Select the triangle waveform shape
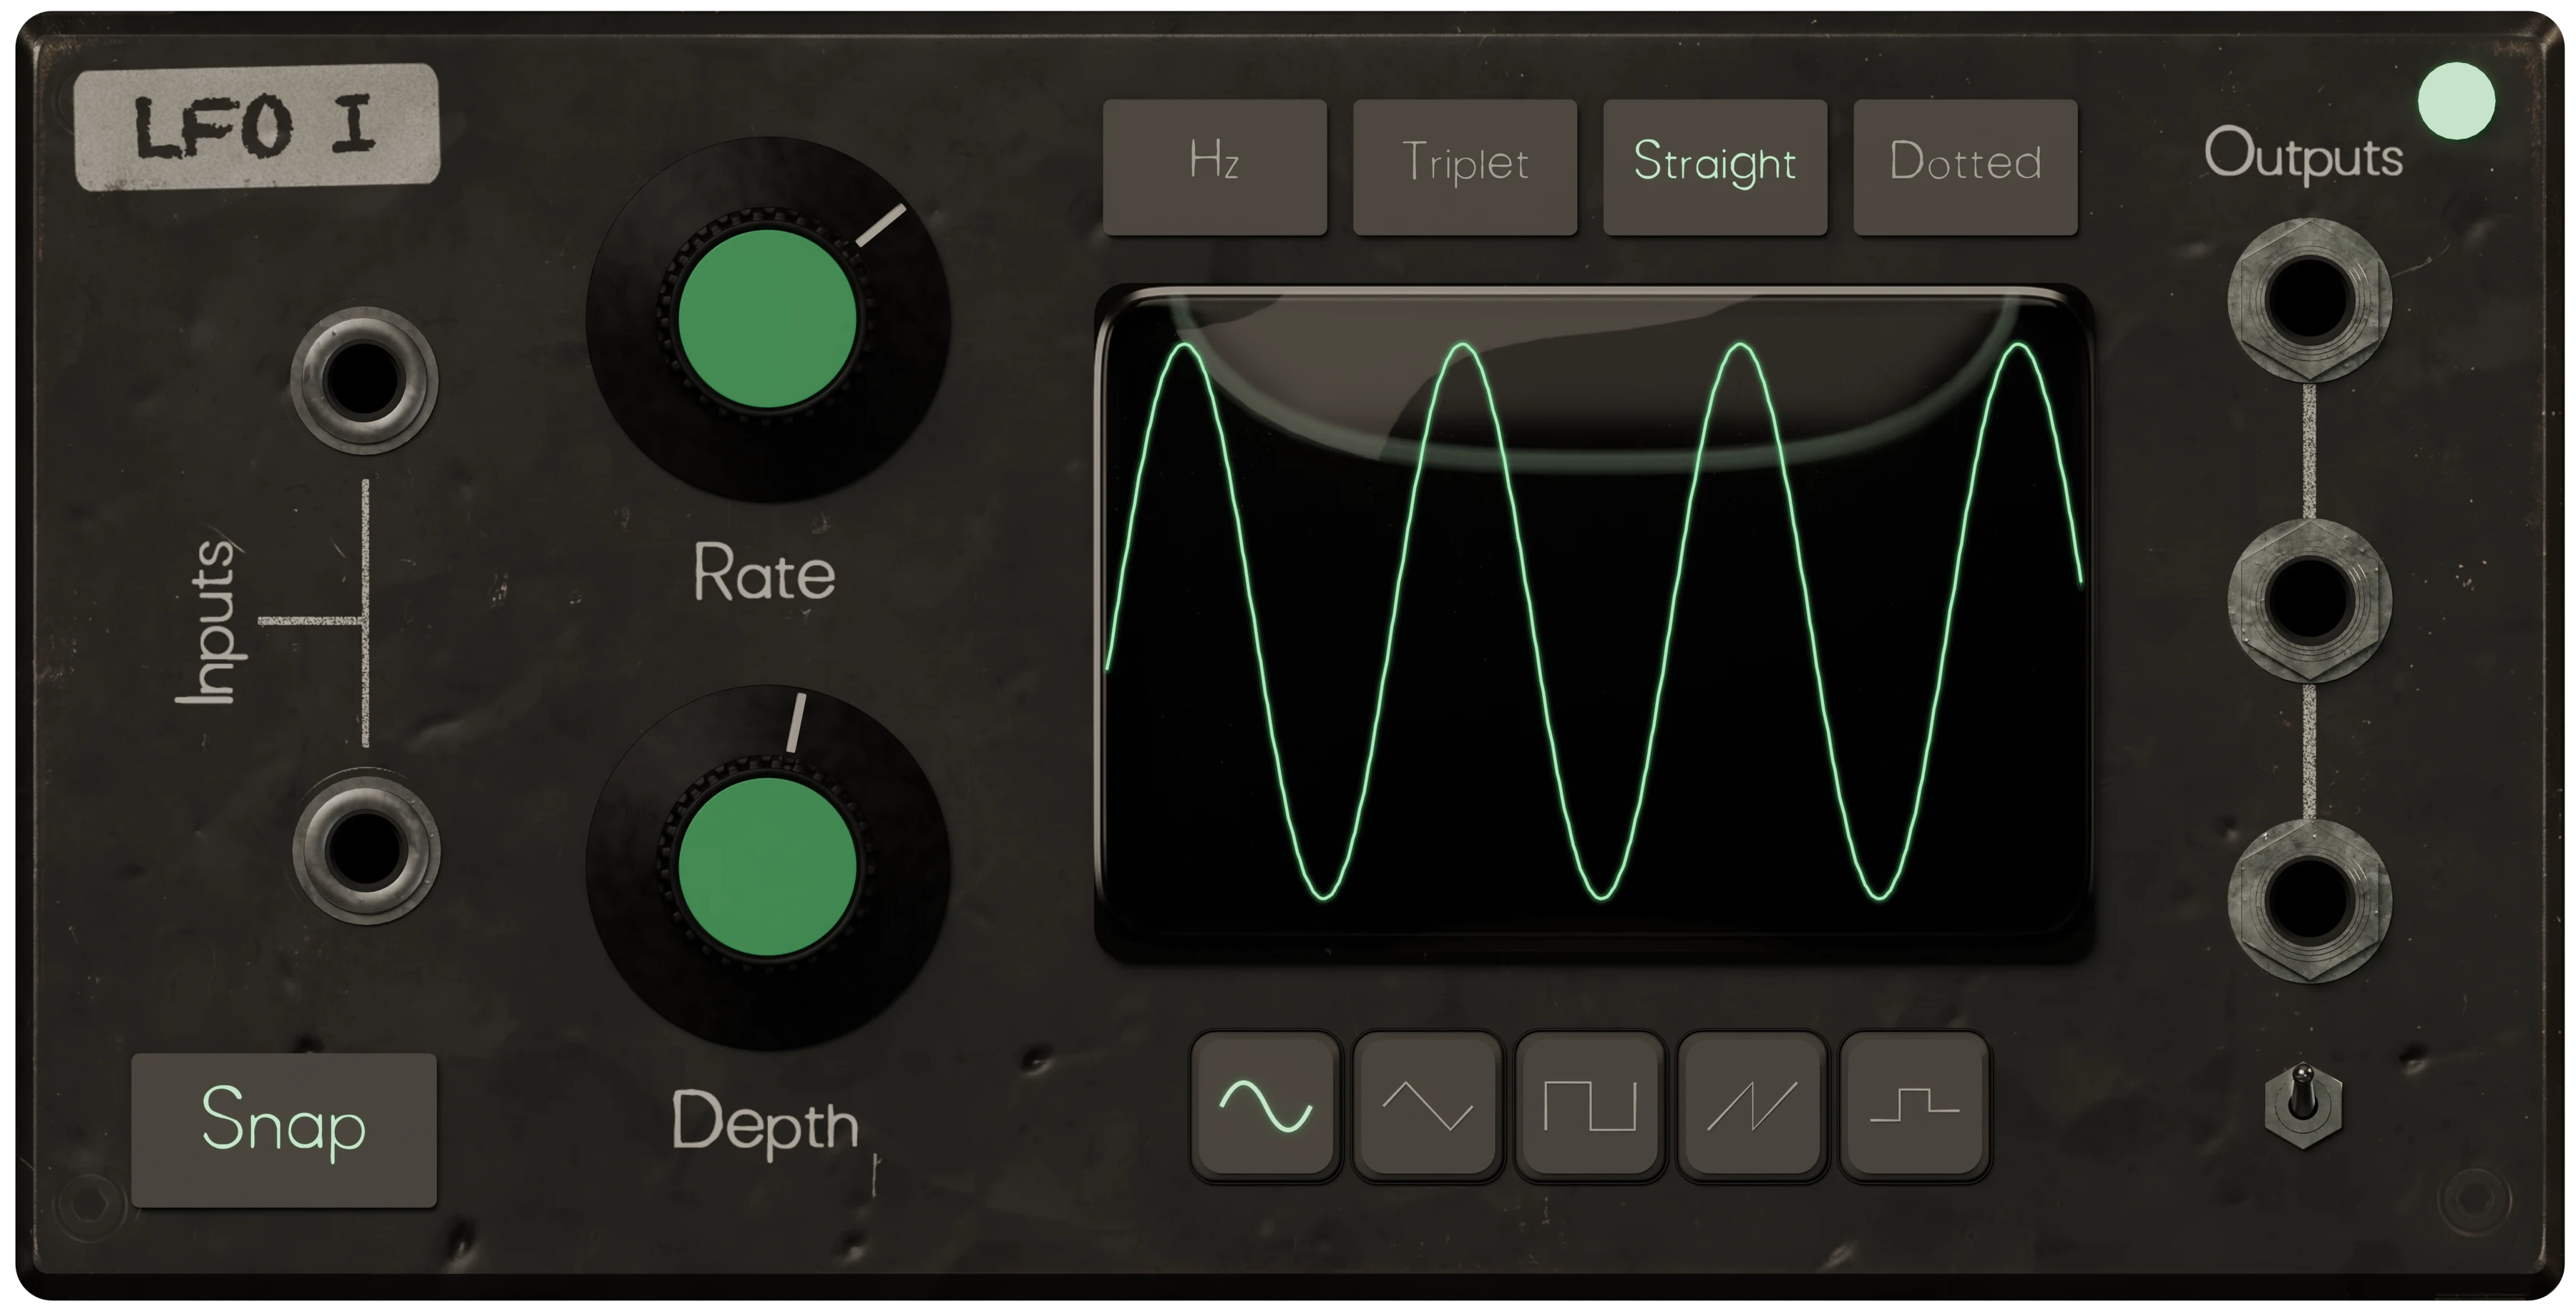Image resolution: width=2576 pixels, height=1307 pixels. pos(1427,1106)
